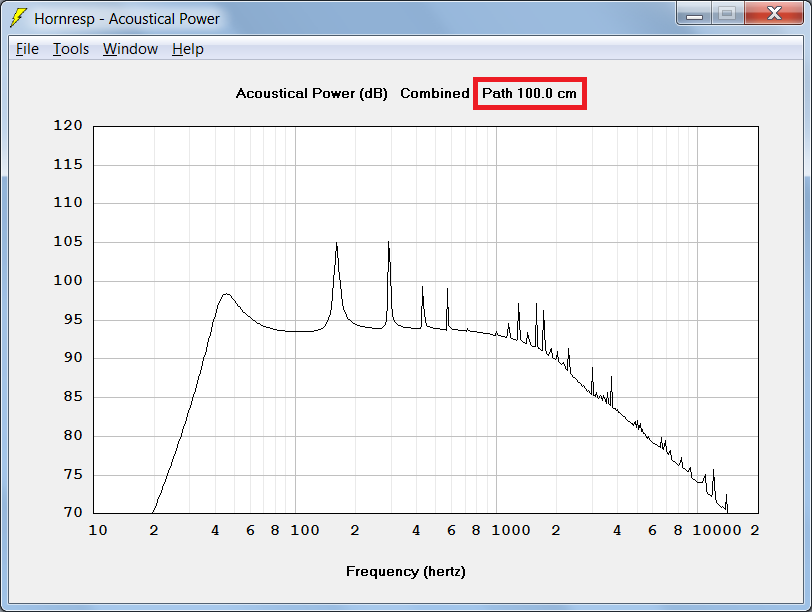This screenshot has width=812, height=612.
Task: Open the File menu
Action: [27, 49]
